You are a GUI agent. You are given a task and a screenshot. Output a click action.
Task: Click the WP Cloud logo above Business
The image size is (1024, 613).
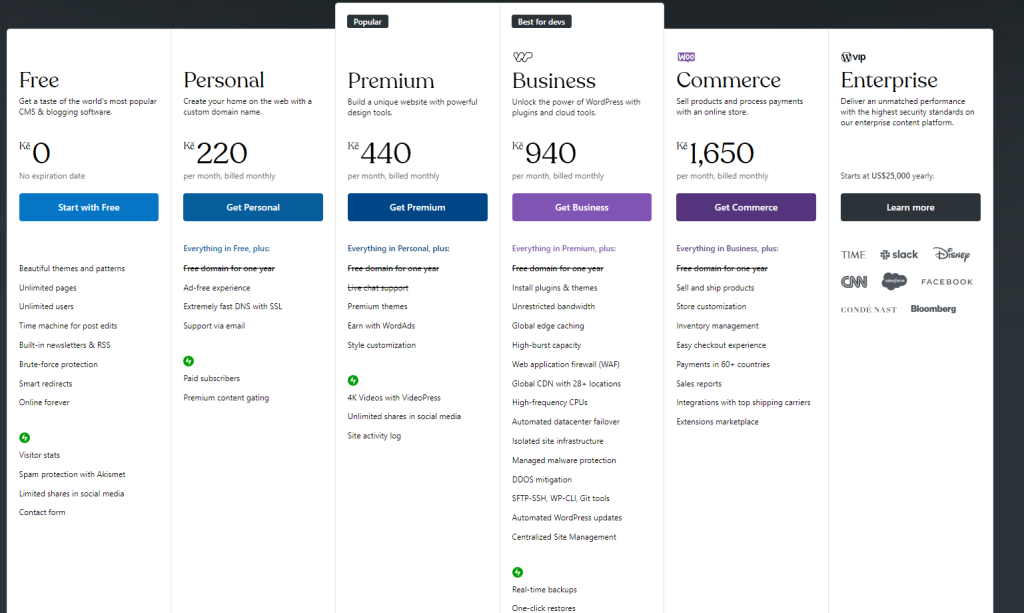click(x=522, y=57)
